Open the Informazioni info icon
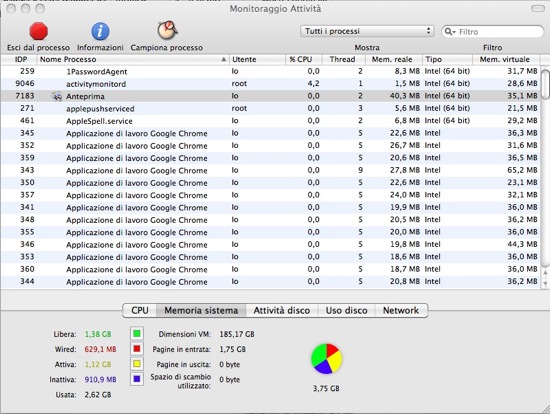 [x=100, y=31]
